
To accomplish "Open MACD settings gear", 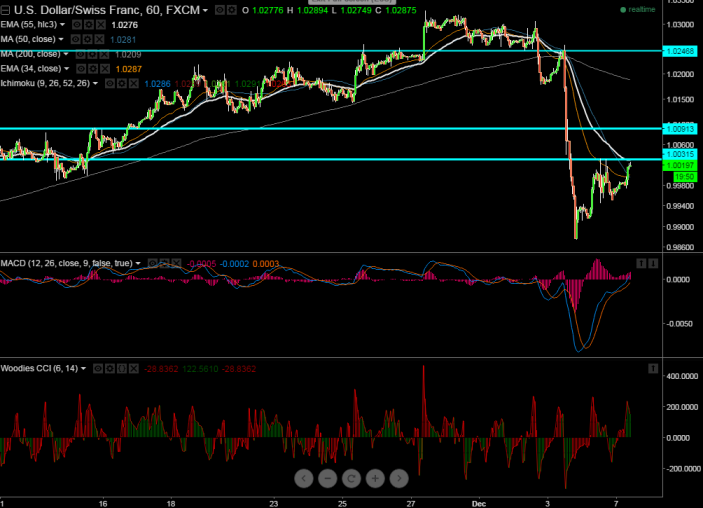I will pos(165,263).
